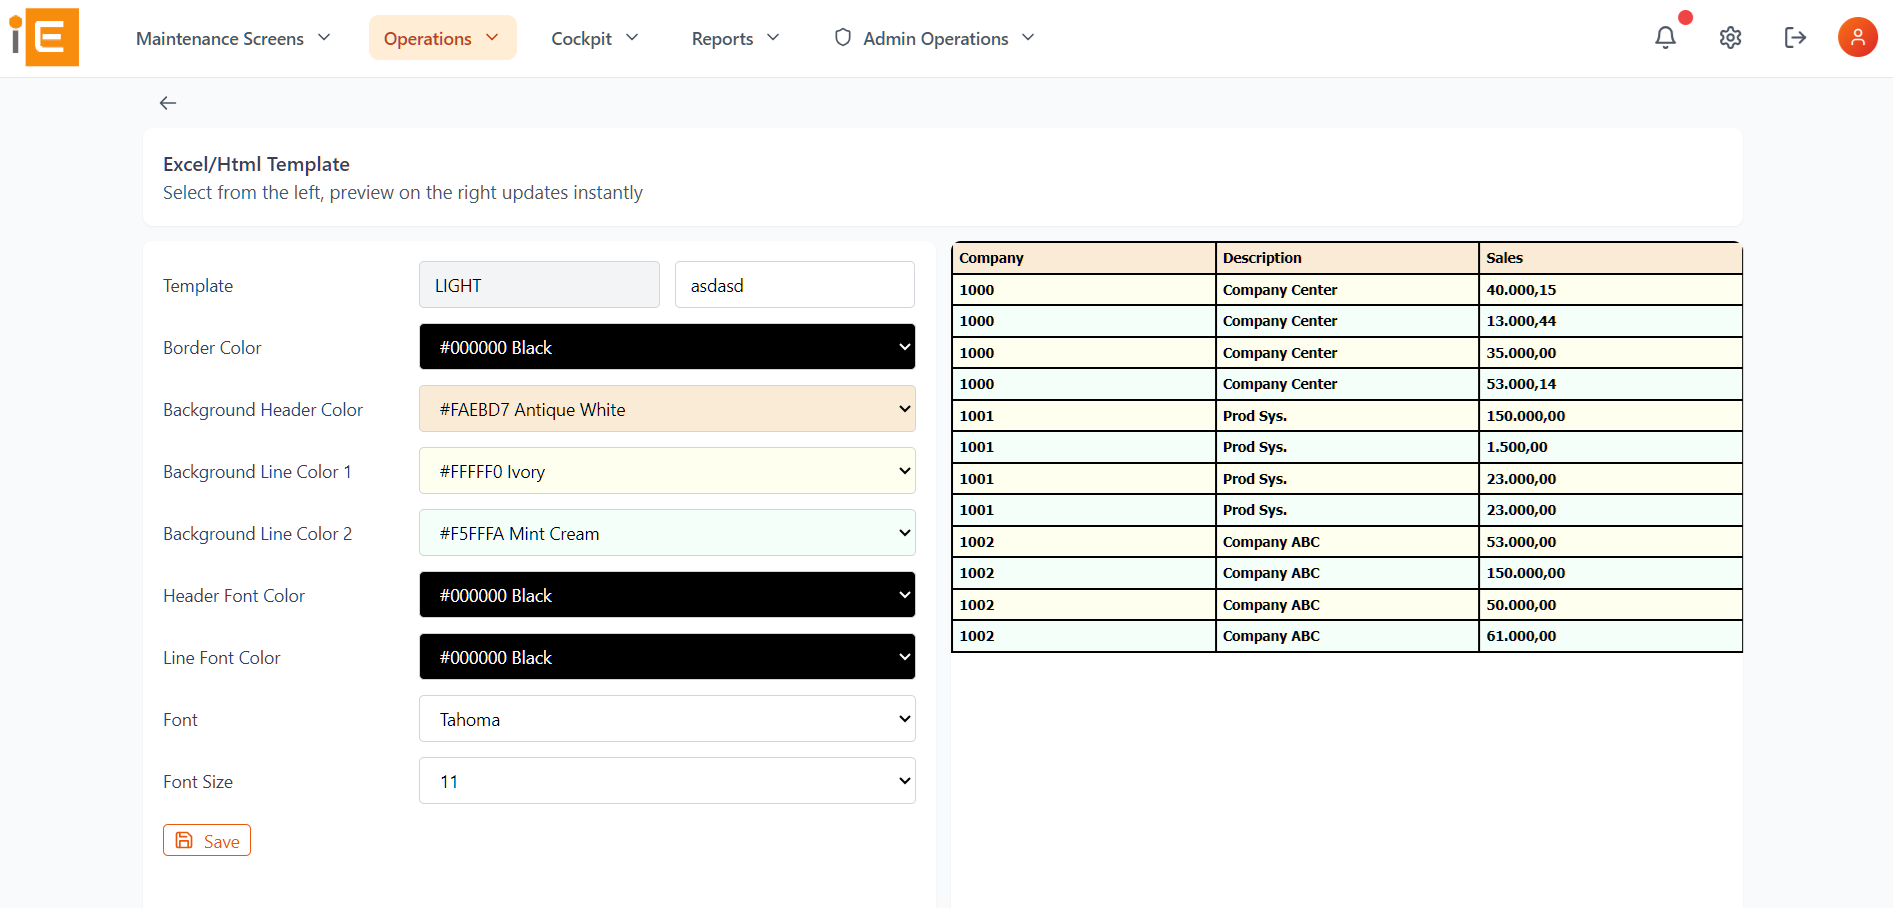Open the notifications bell
The image size is (1893, 908).
click(1665, 36)
